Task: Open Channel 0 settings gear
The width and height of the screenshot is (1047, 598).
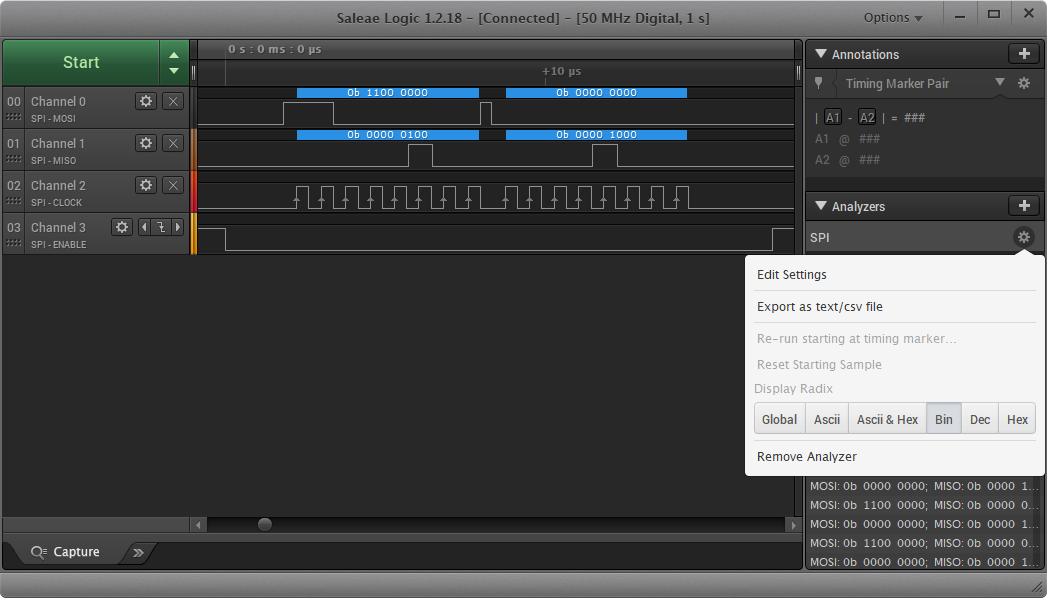Action: tap(146, 101)
